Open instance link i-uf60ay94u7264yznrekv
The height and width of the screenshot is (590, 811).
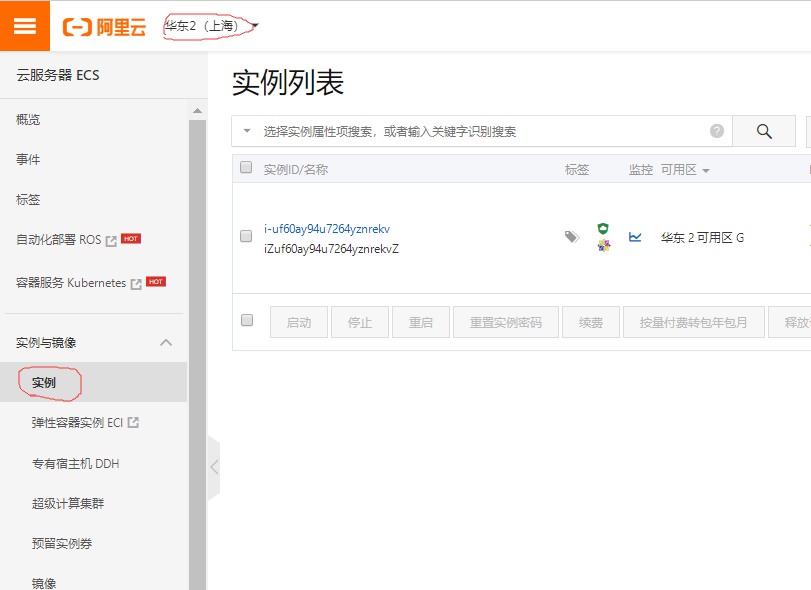[x=327, y=229]
